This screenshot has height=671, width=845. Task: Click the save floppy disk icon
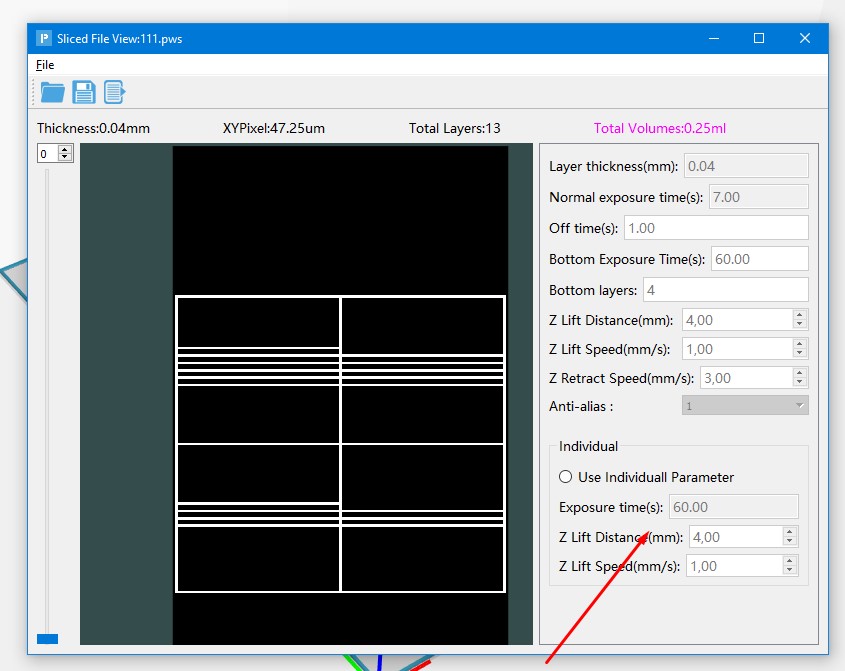pos(84,93)
